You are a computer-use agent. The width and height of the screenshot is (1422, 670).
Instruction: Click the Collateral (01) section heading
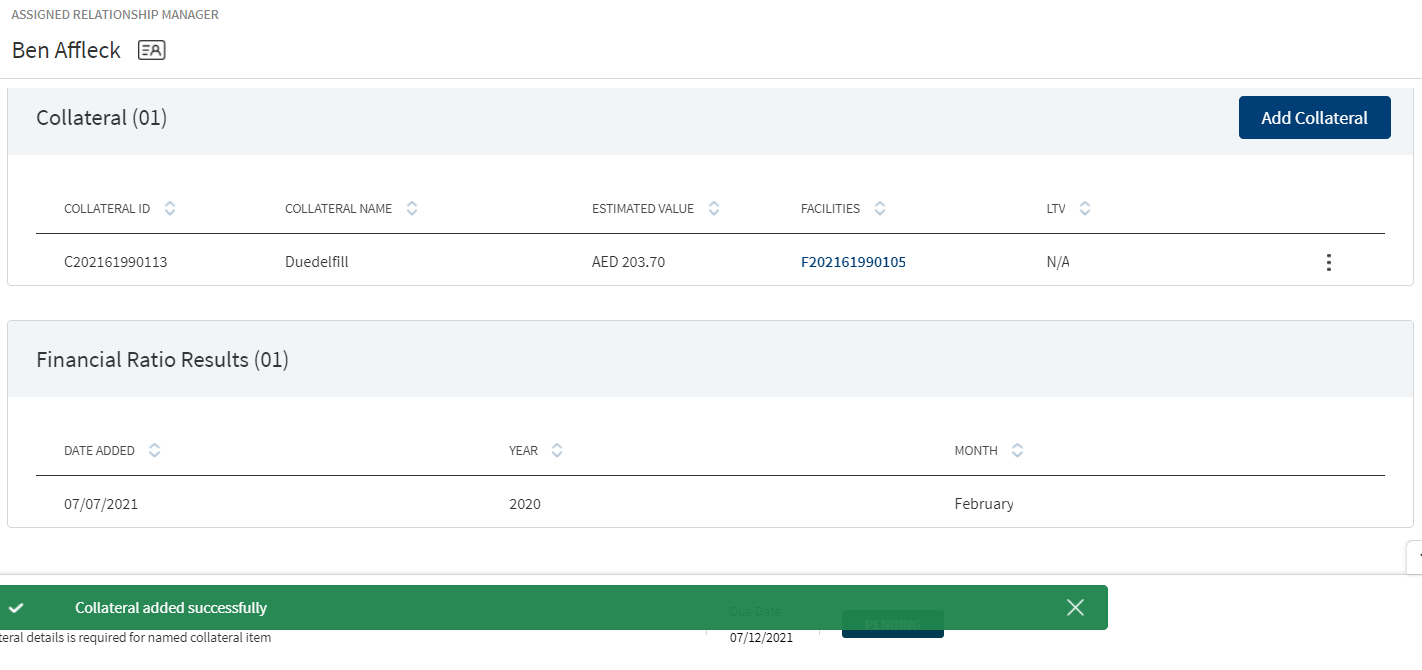[101, 118]
